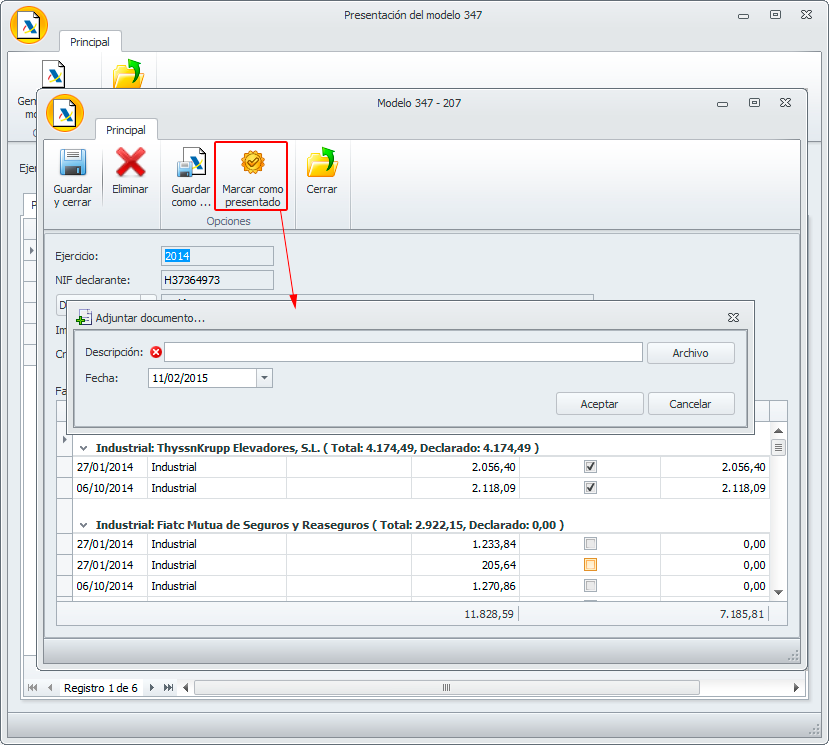Click the Cerrar folder icon

(x=321, y=163)
